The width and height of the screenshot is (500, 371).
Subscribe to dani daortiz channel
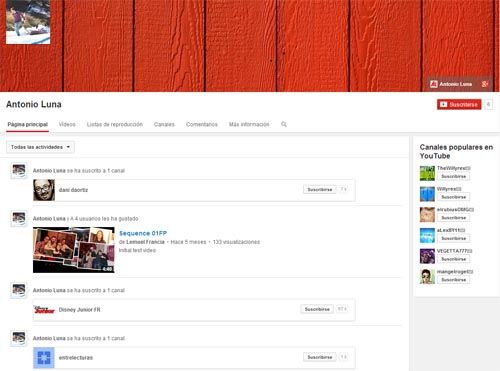320,189
